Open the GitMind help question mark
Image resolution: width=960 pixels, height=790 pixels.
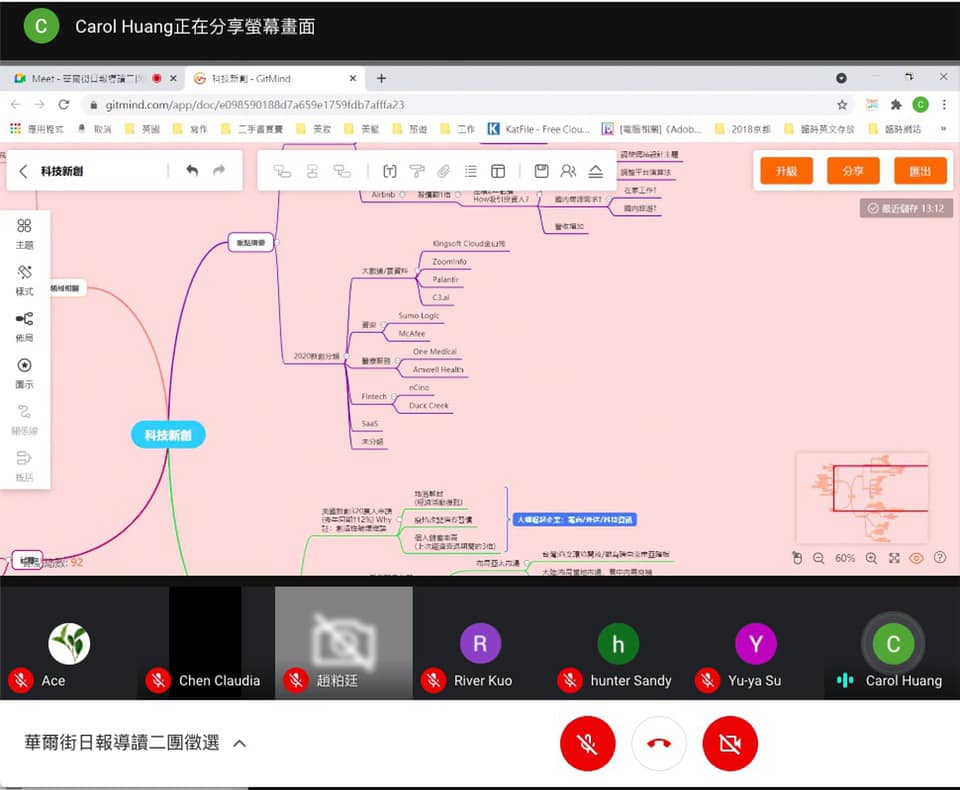tap(940, 557)
